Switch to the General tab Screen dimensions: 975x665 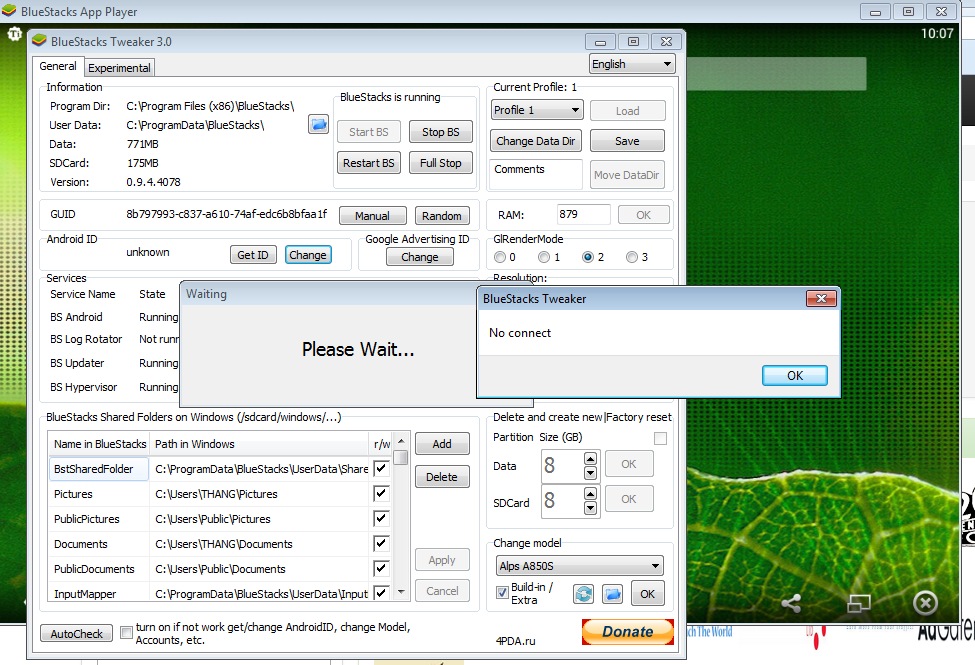[x=58, y=66]
